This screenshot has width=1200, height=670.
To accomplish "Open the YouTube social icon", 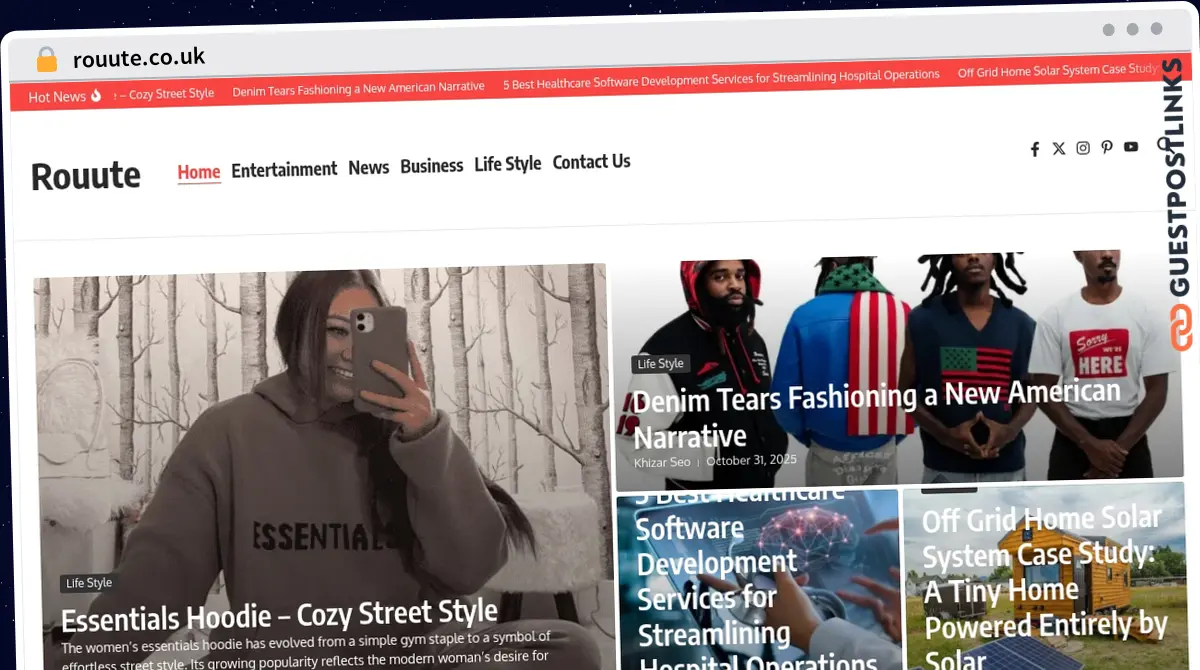I will [1130, 146].
